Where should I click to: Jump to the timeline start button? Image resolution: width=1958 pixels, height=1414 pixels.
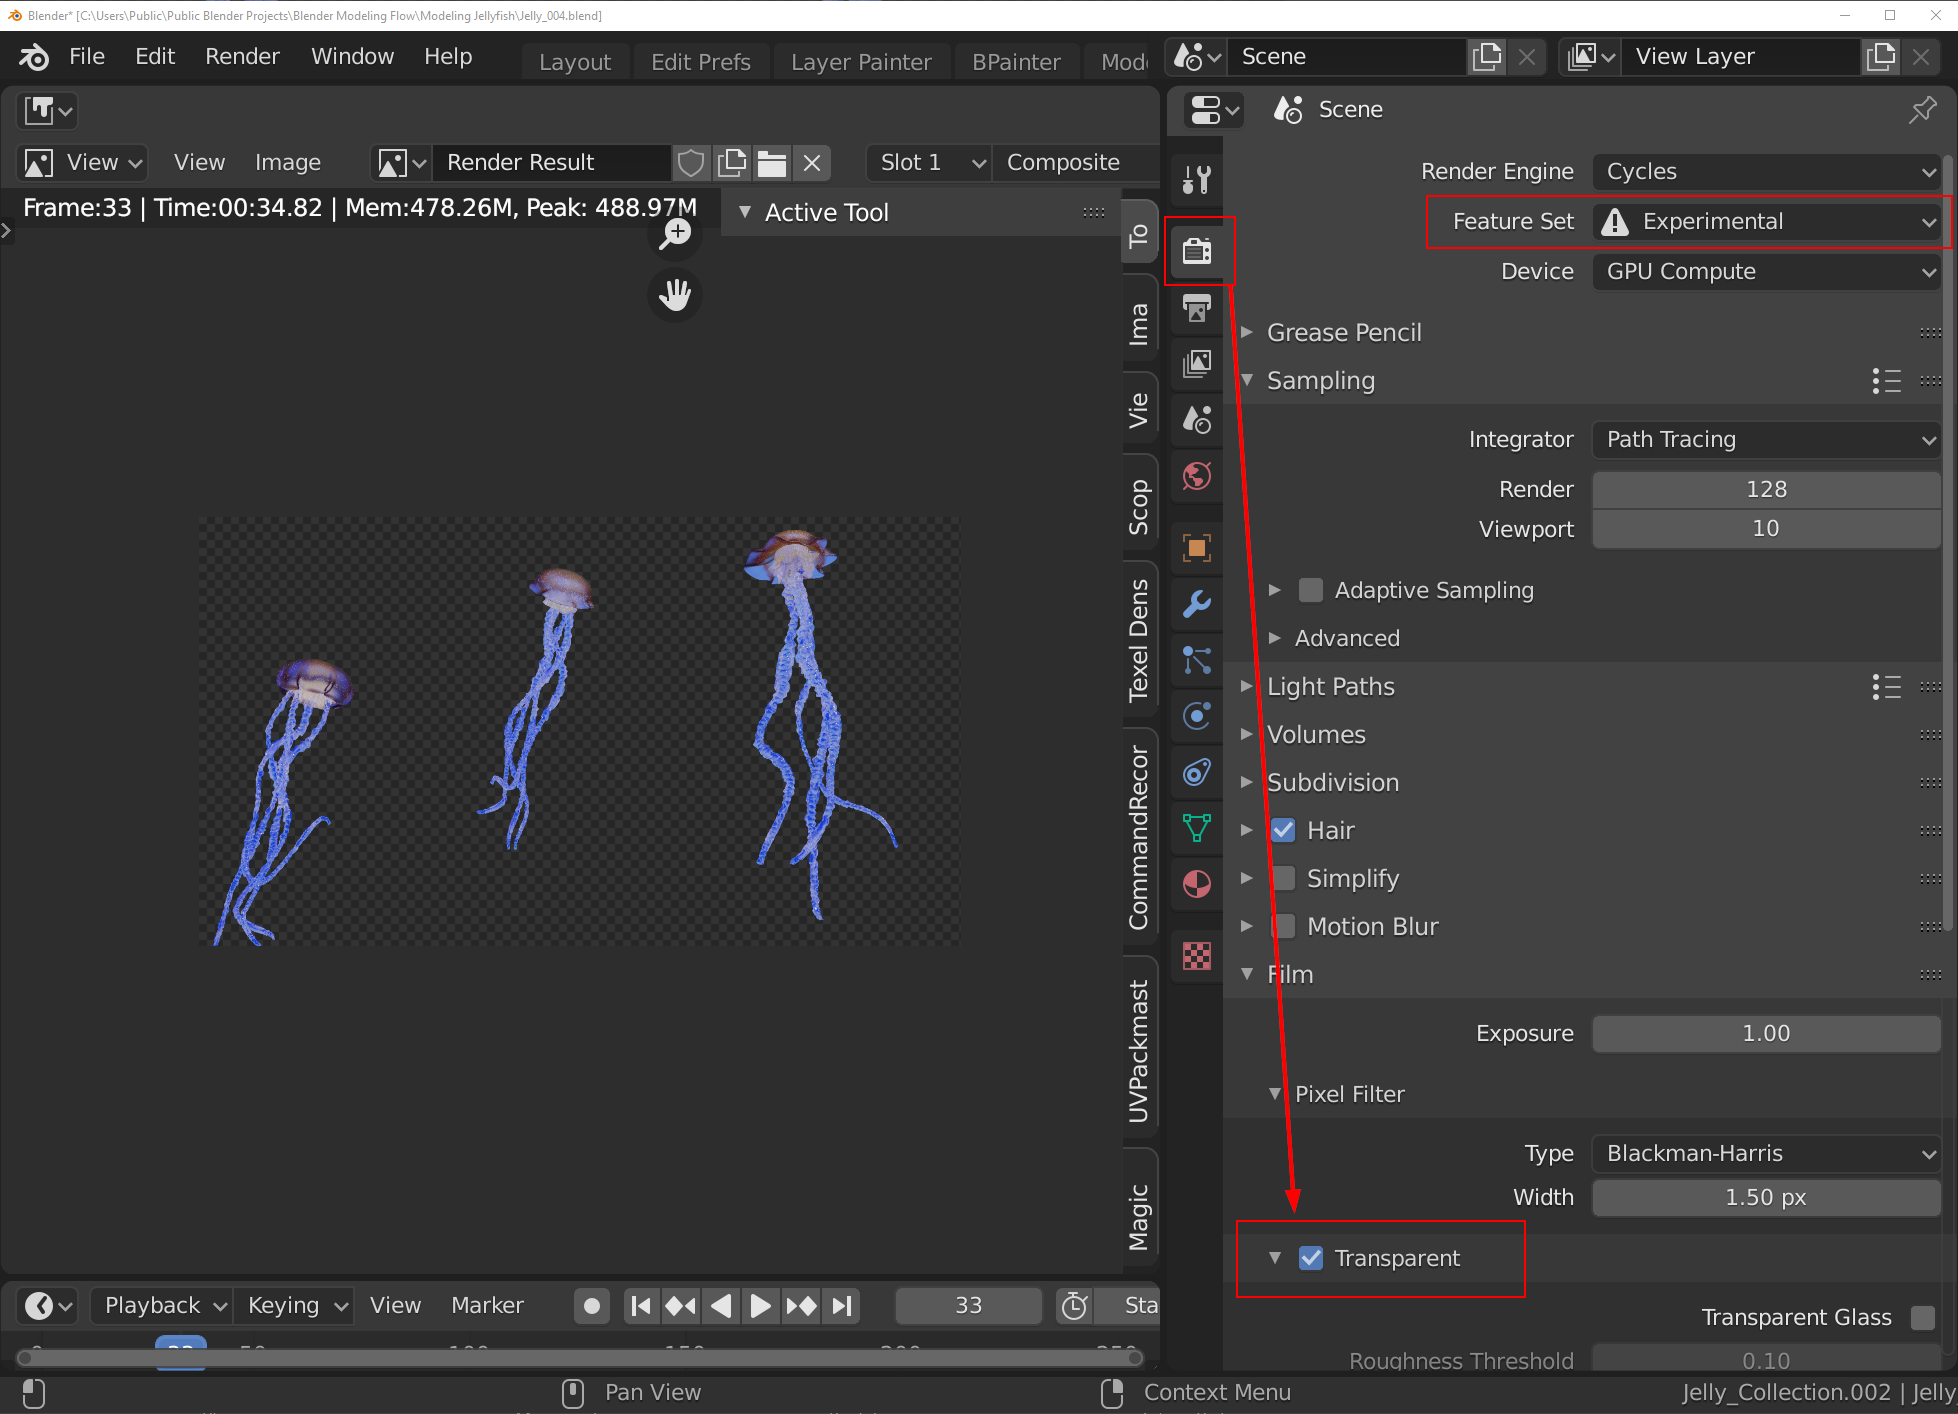(x=641, y=1306)
